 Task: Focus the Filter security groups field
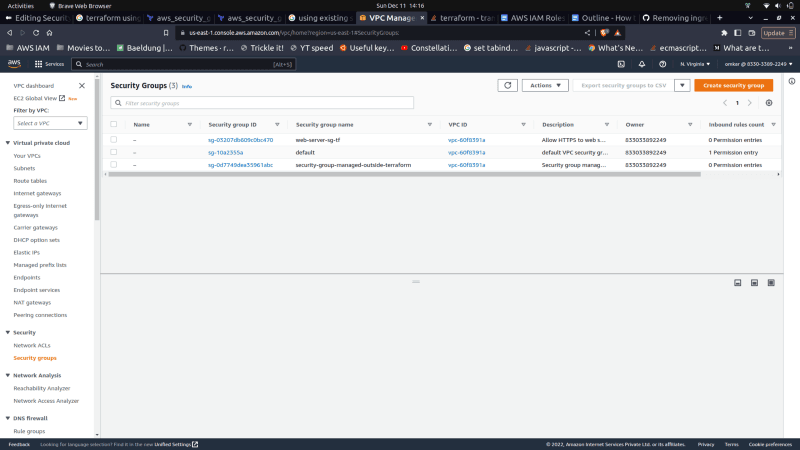coord(262,103)
